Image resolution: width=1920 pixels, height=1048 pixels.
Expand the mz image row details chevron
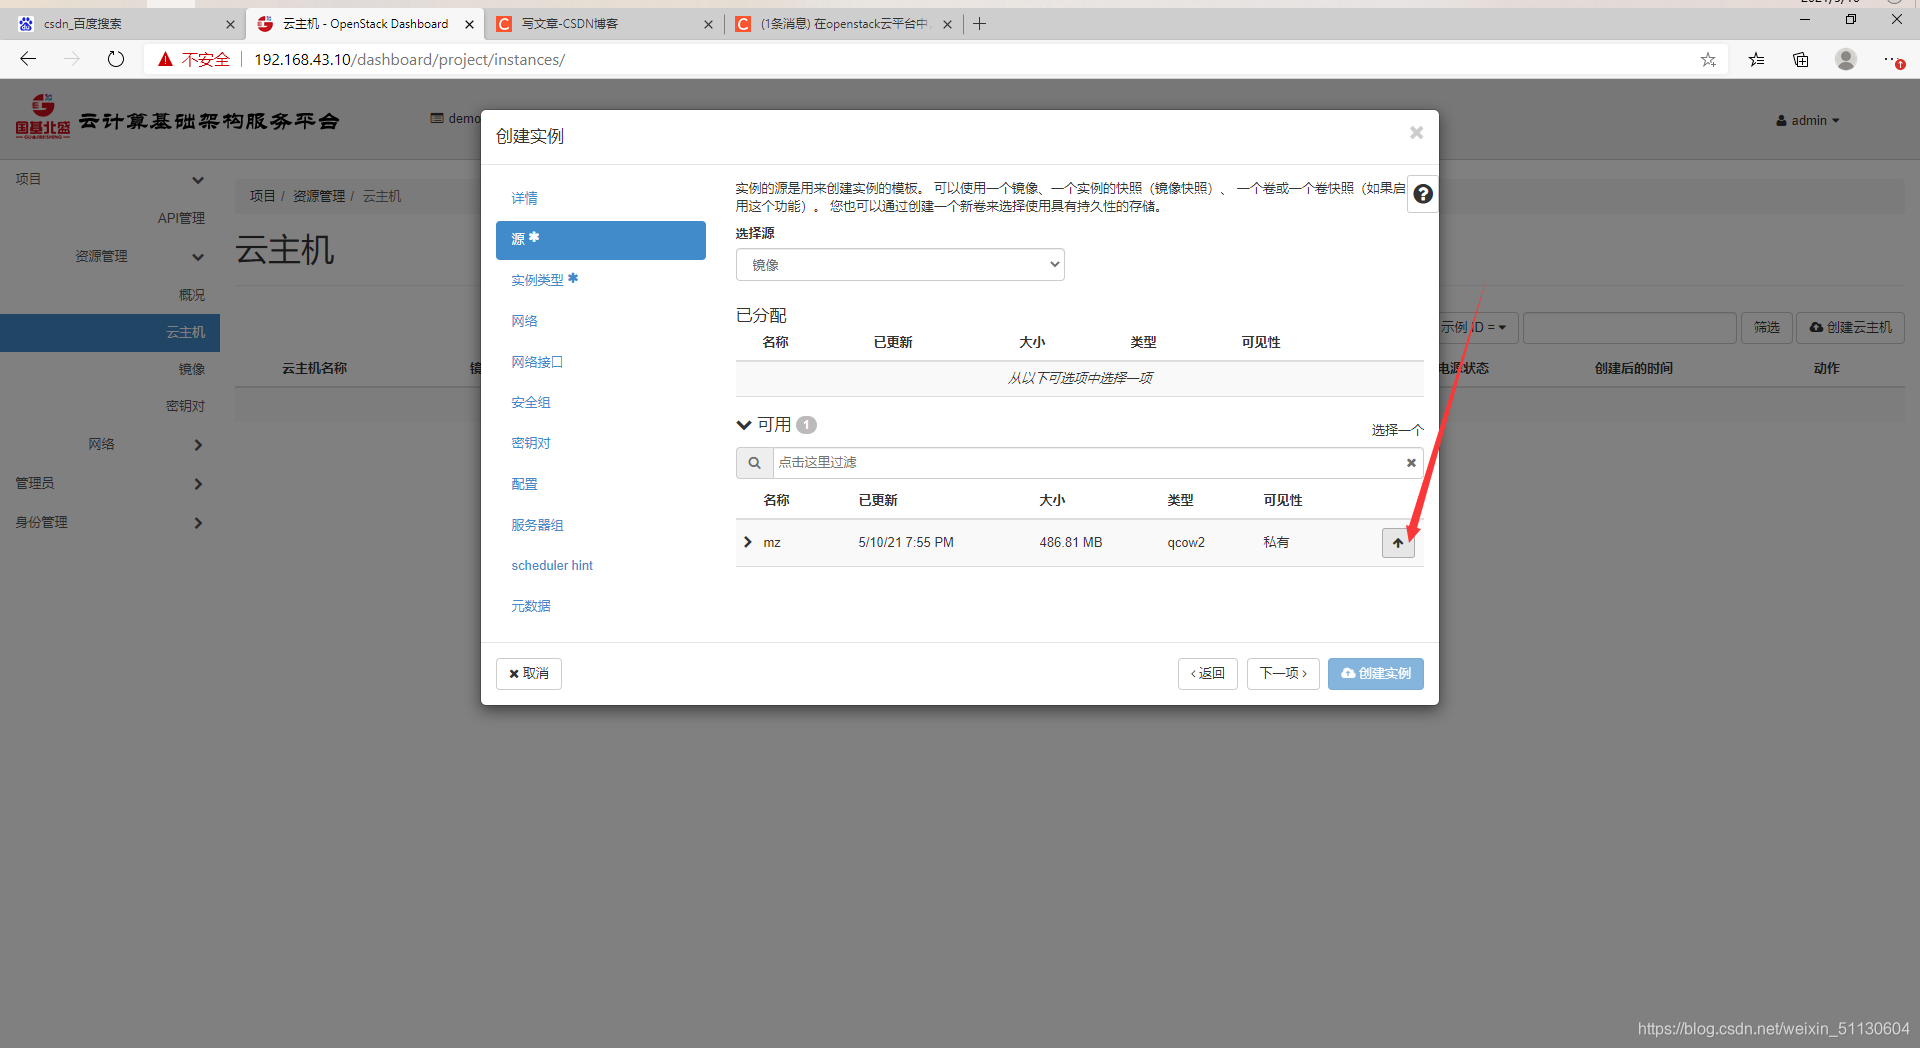pyautogui.click(x=748, y=542)
